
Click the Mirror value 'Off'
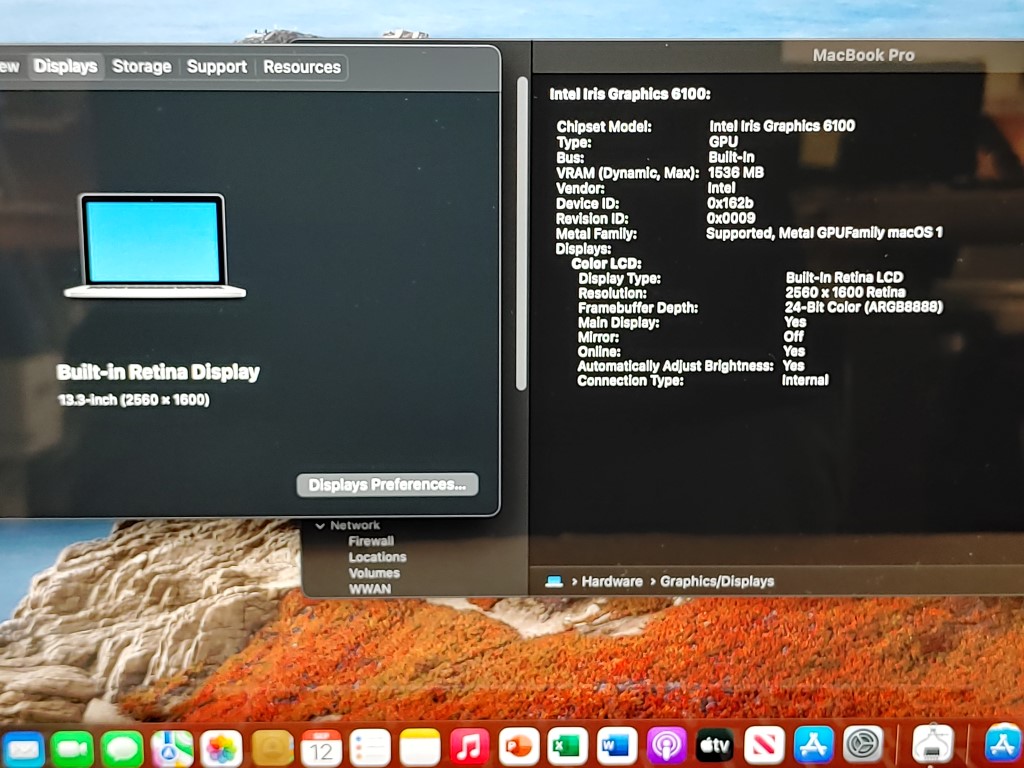click(793, 336)
